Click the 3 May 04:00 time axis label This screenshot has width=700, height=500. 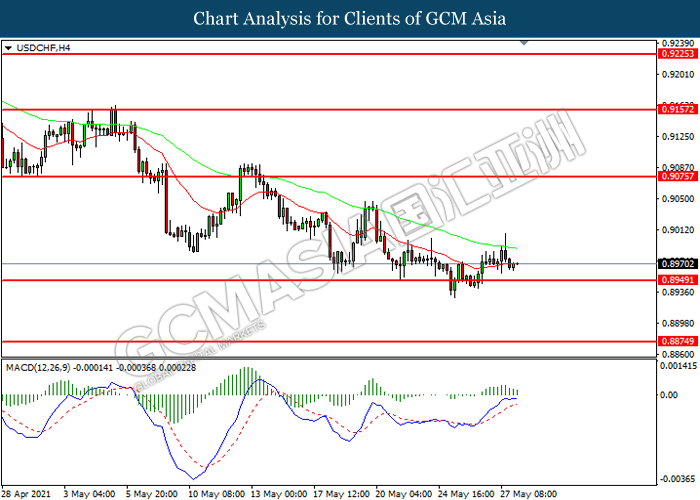89,494
